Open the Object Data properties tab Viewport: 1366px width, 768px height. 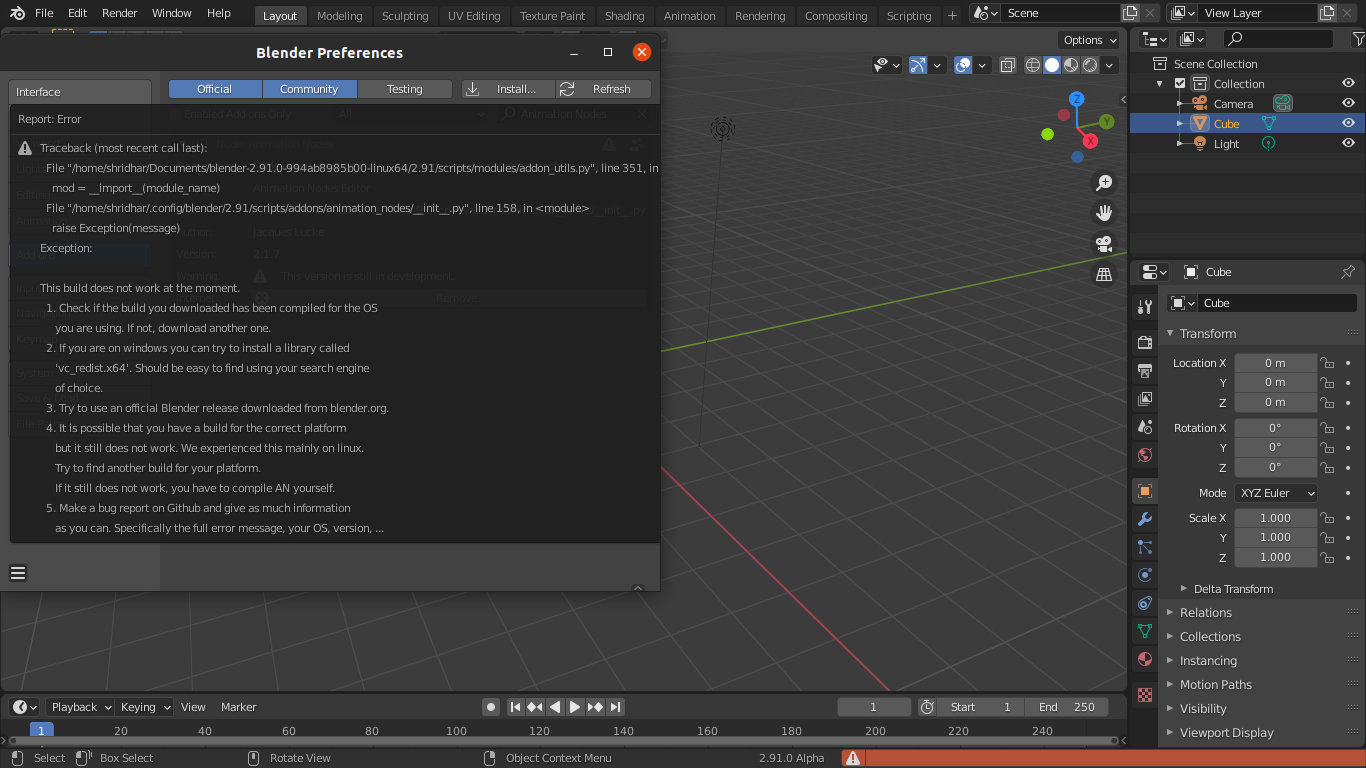point(1144,631)
